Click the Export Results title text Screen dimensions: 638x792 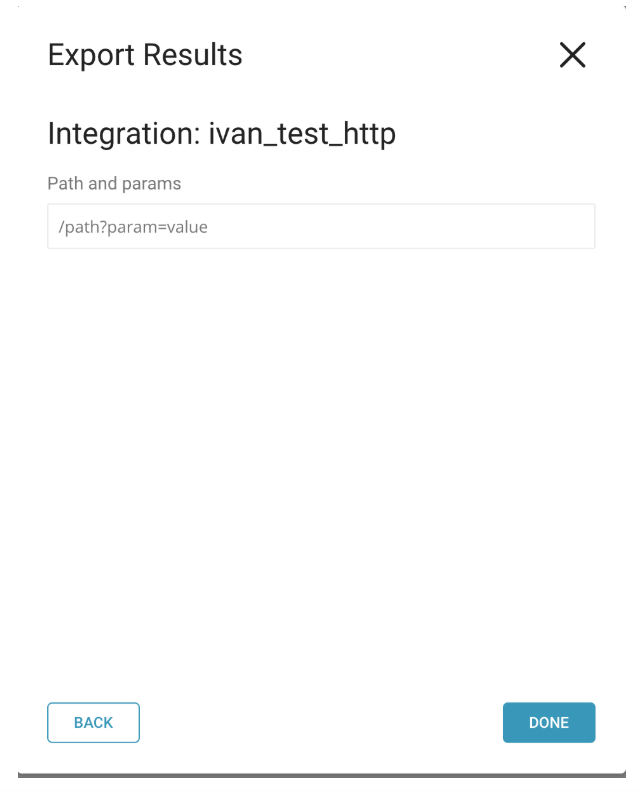[145, 55]
